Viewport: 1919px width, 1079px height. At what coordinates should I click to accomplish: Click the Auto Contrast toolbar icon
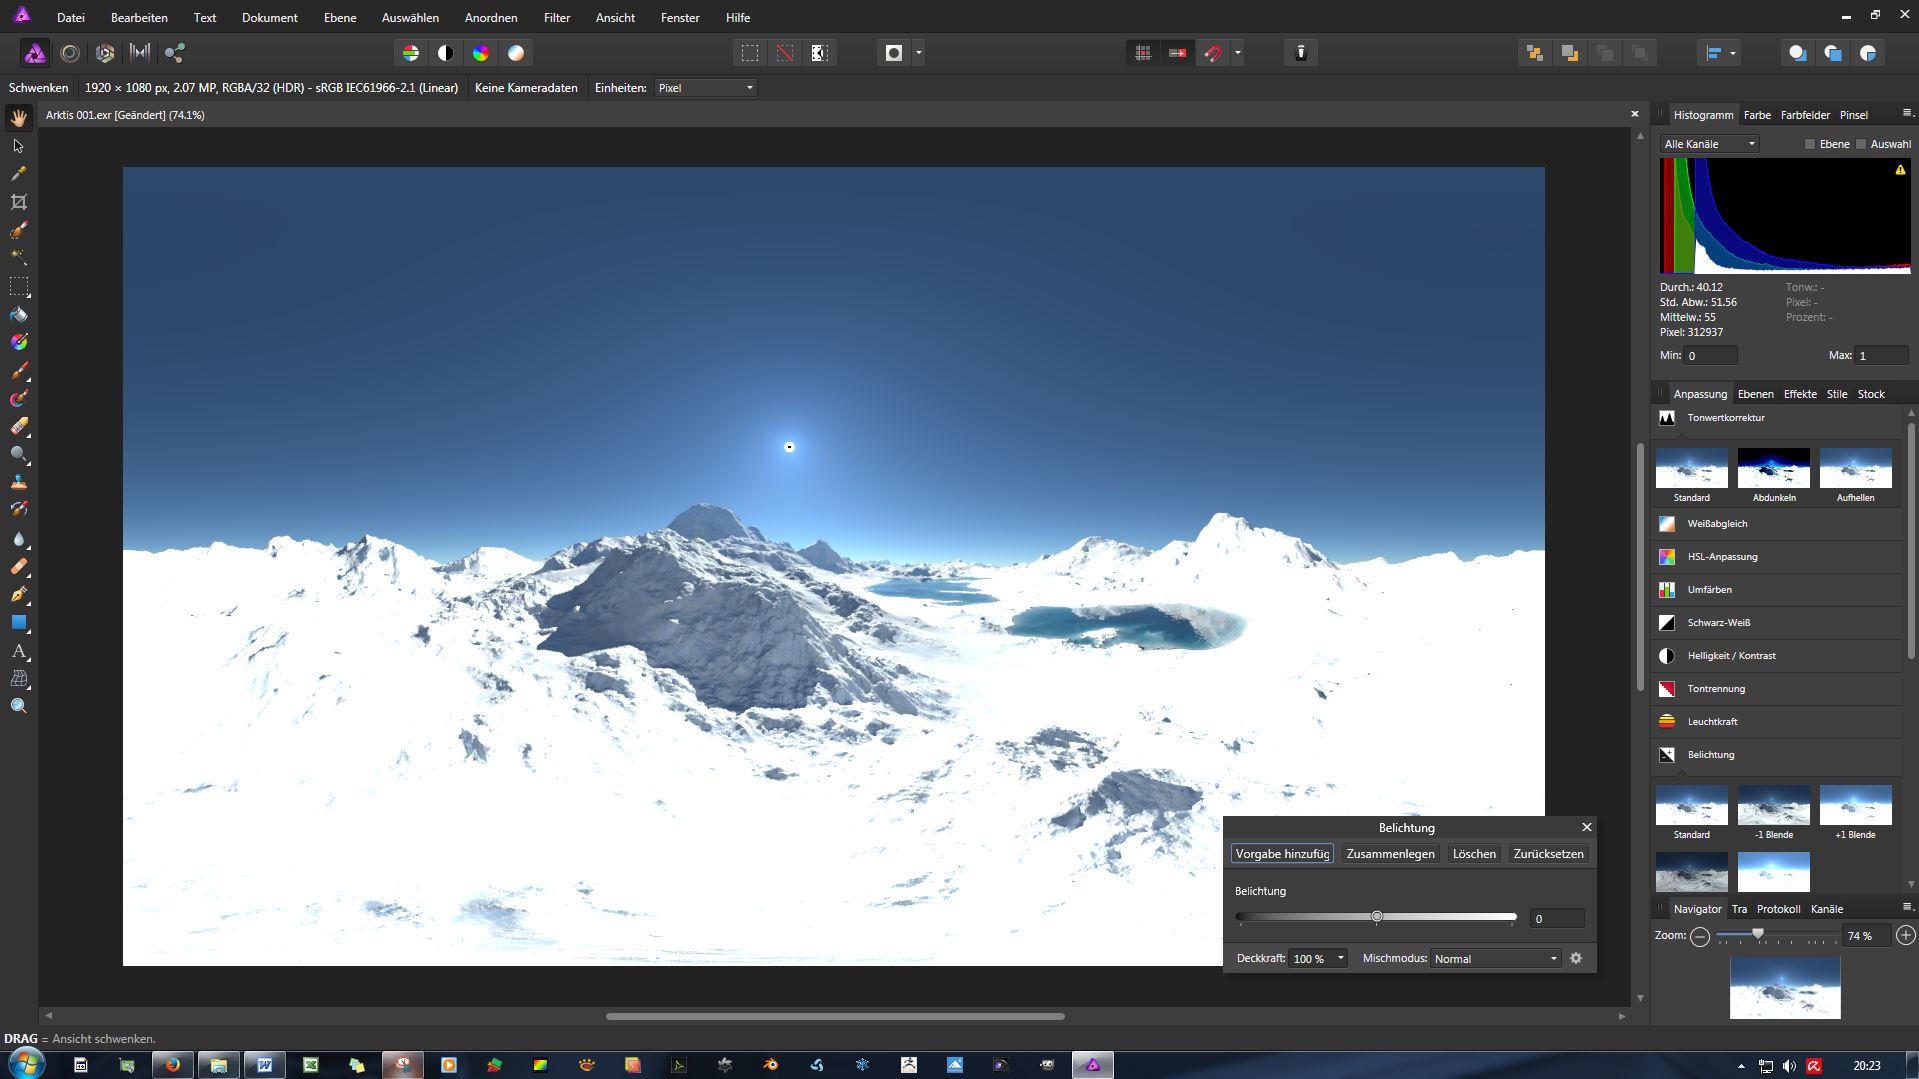(x=446, y=53)
